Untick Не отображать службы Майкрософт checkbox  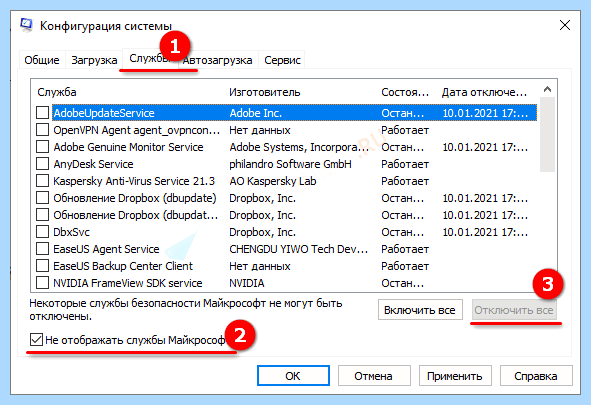[x=36, y=340]
